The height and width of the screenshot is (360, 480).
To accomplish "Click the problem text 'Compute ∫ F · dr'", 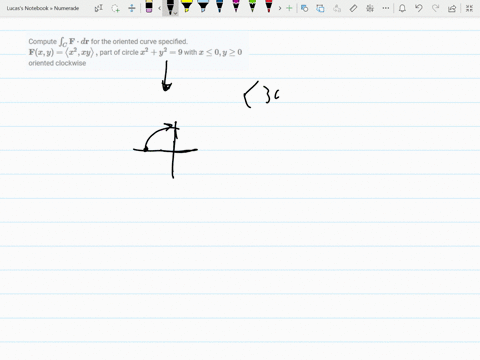I will [x=59, y=42].
